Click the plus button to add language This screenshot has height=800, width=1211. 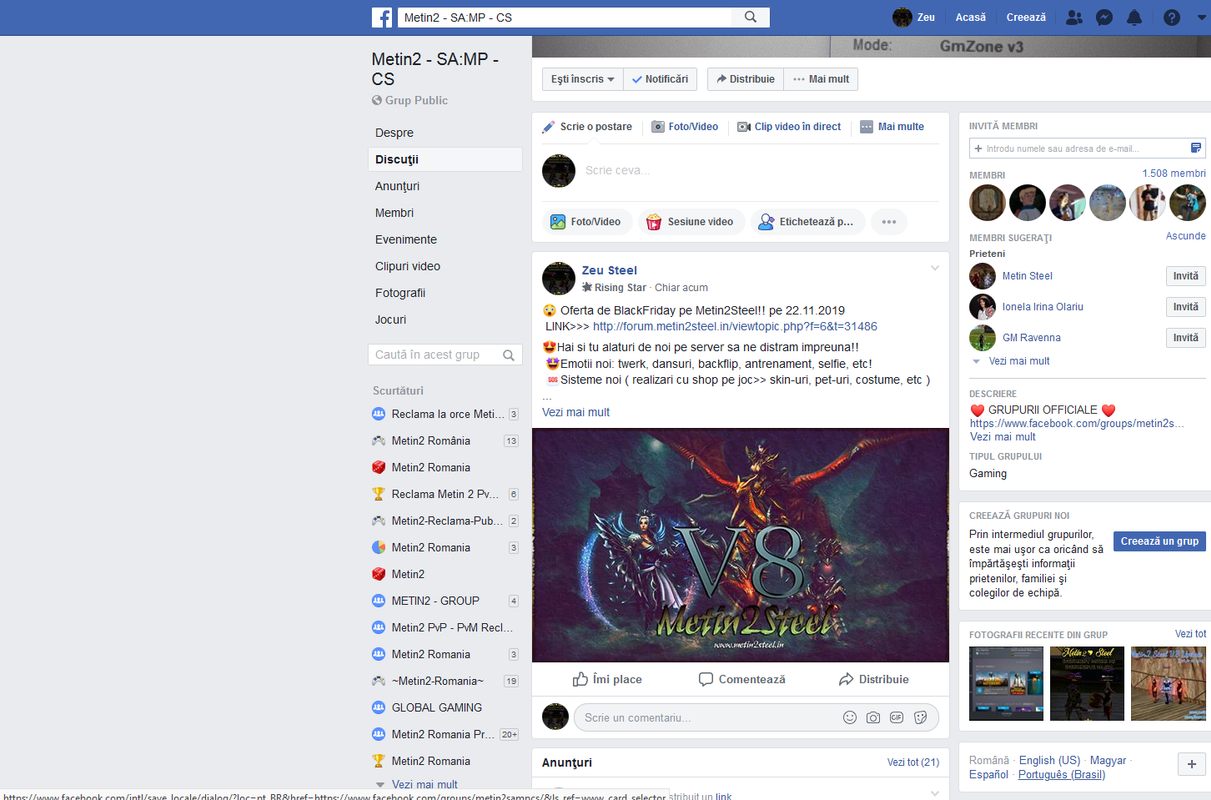click(1191, 764)
